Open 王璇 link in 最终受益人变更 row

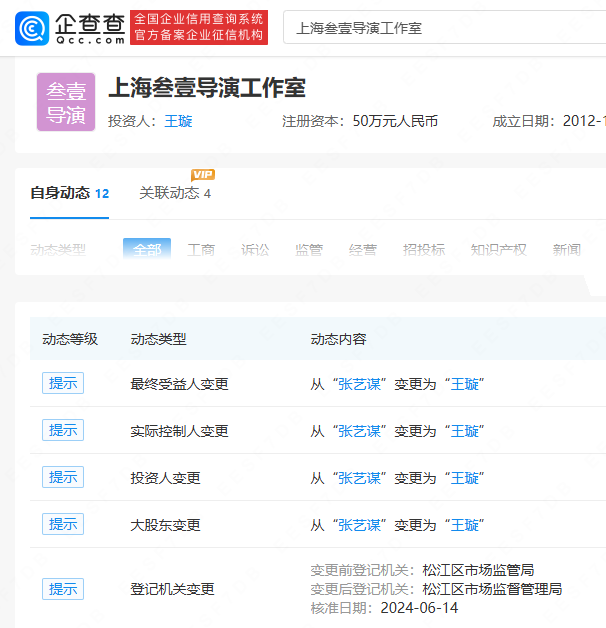pos(465,384)
